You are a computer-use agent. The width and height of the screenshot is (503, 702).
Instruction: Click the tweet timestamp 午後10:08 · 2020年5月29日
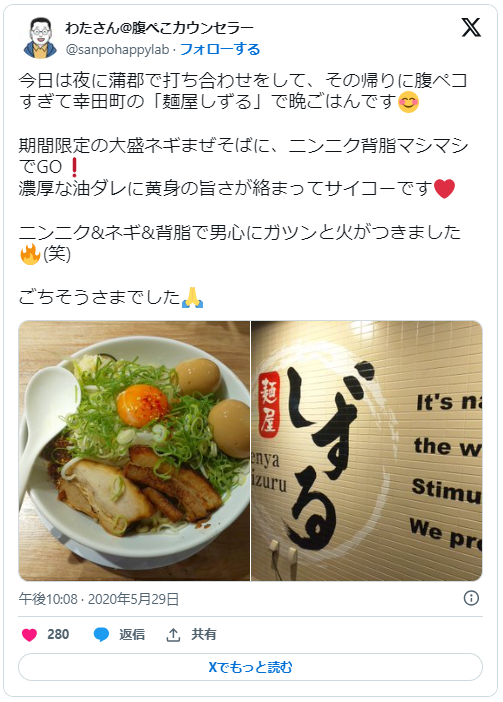pos(99,599)
